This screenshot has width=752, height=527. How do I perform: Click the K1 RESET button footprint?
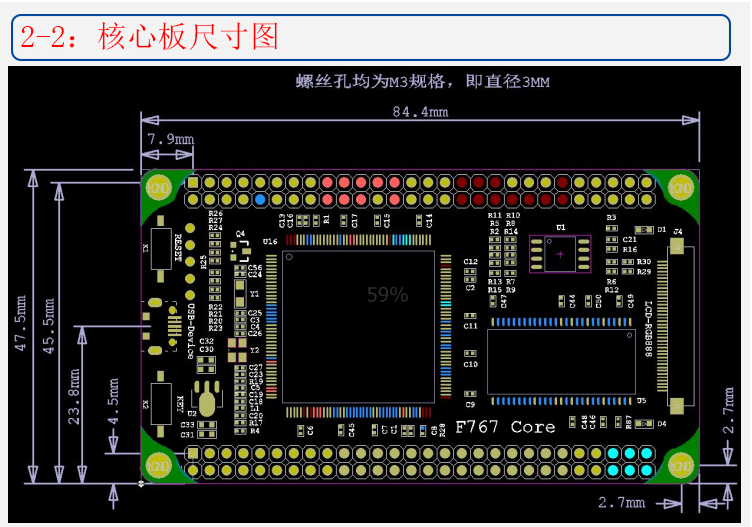click(159, 247)
